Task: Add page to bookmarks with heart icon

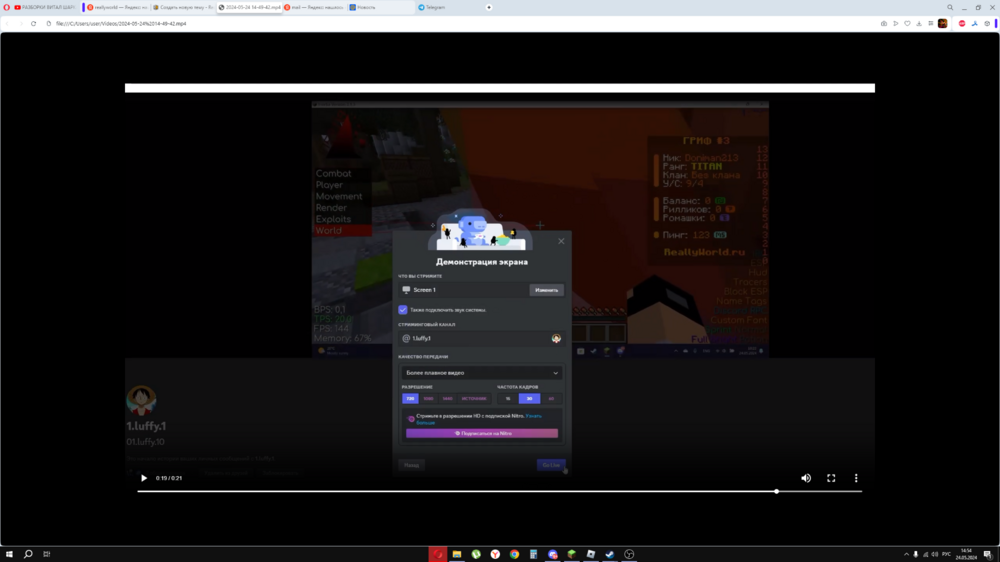Action: [x=907, y=24]
